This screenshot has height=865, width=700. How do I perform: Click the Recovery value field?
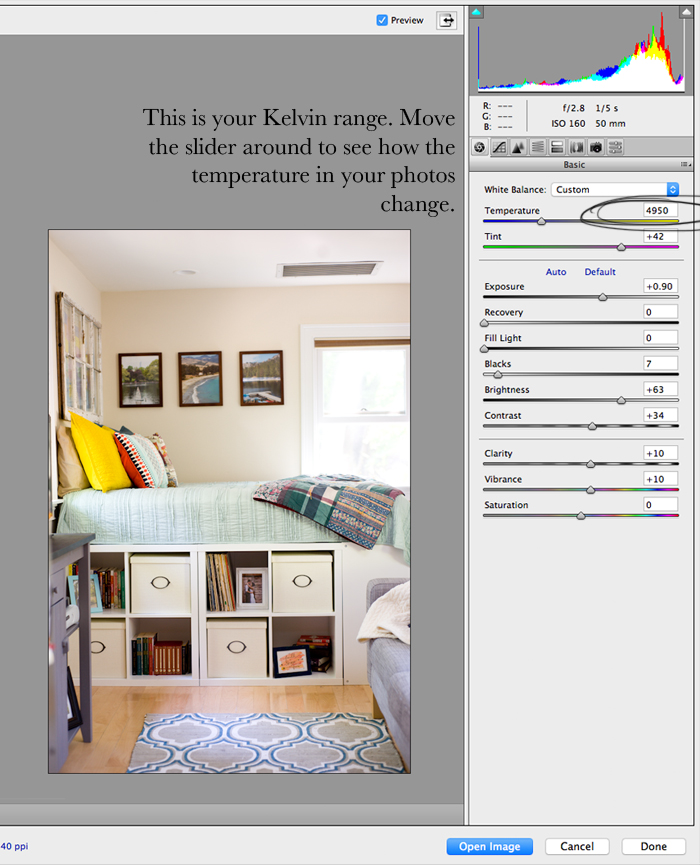pyautogui.click(x=660, y=312)
